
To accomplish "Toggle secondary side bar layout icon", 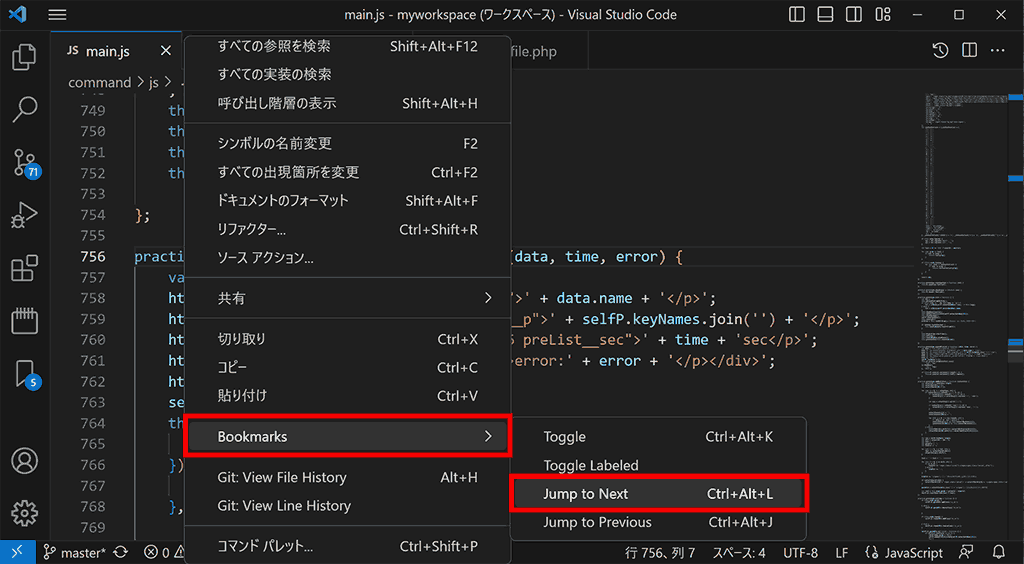I will pos(854,14).
